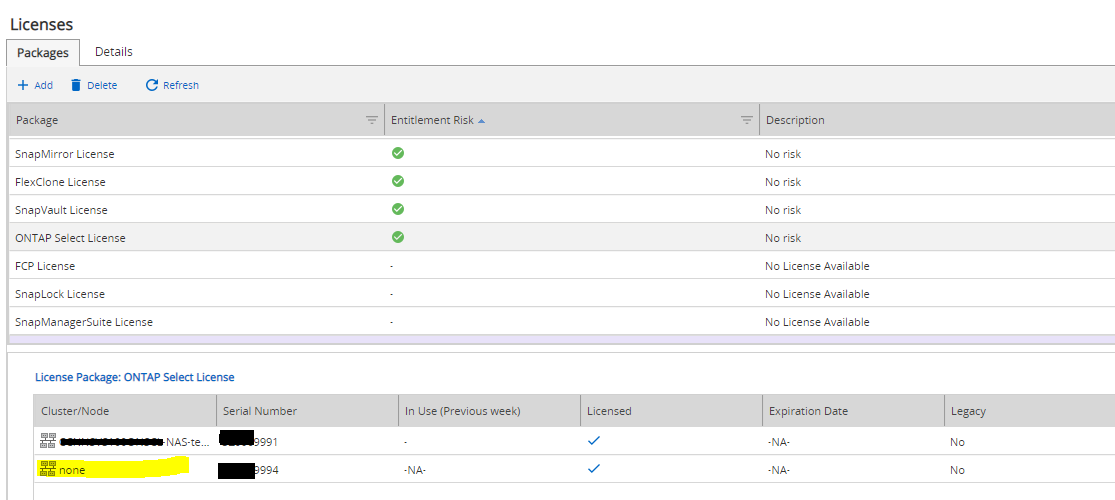Click the green check for SnapMirror License
The height and width of the screenshot is (500, 1115).
click(398, 154)
